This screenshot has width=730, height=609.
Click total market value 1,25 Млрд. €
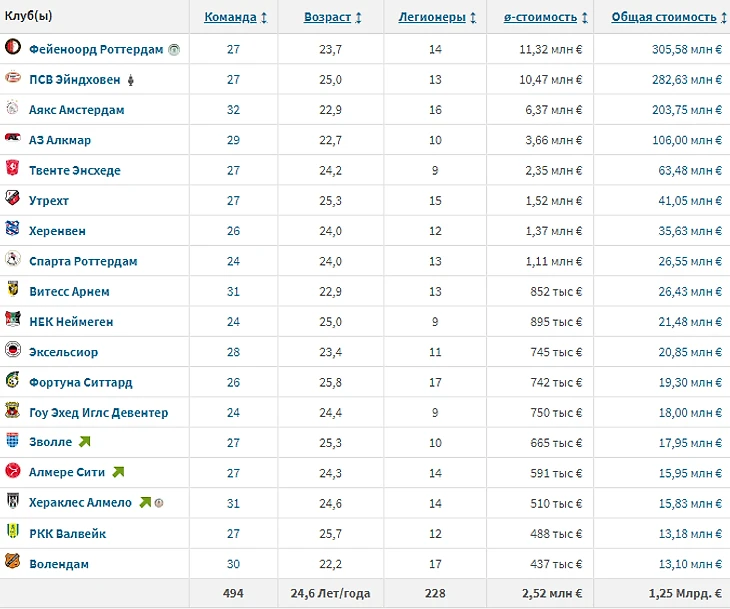(x=685, y=594)
